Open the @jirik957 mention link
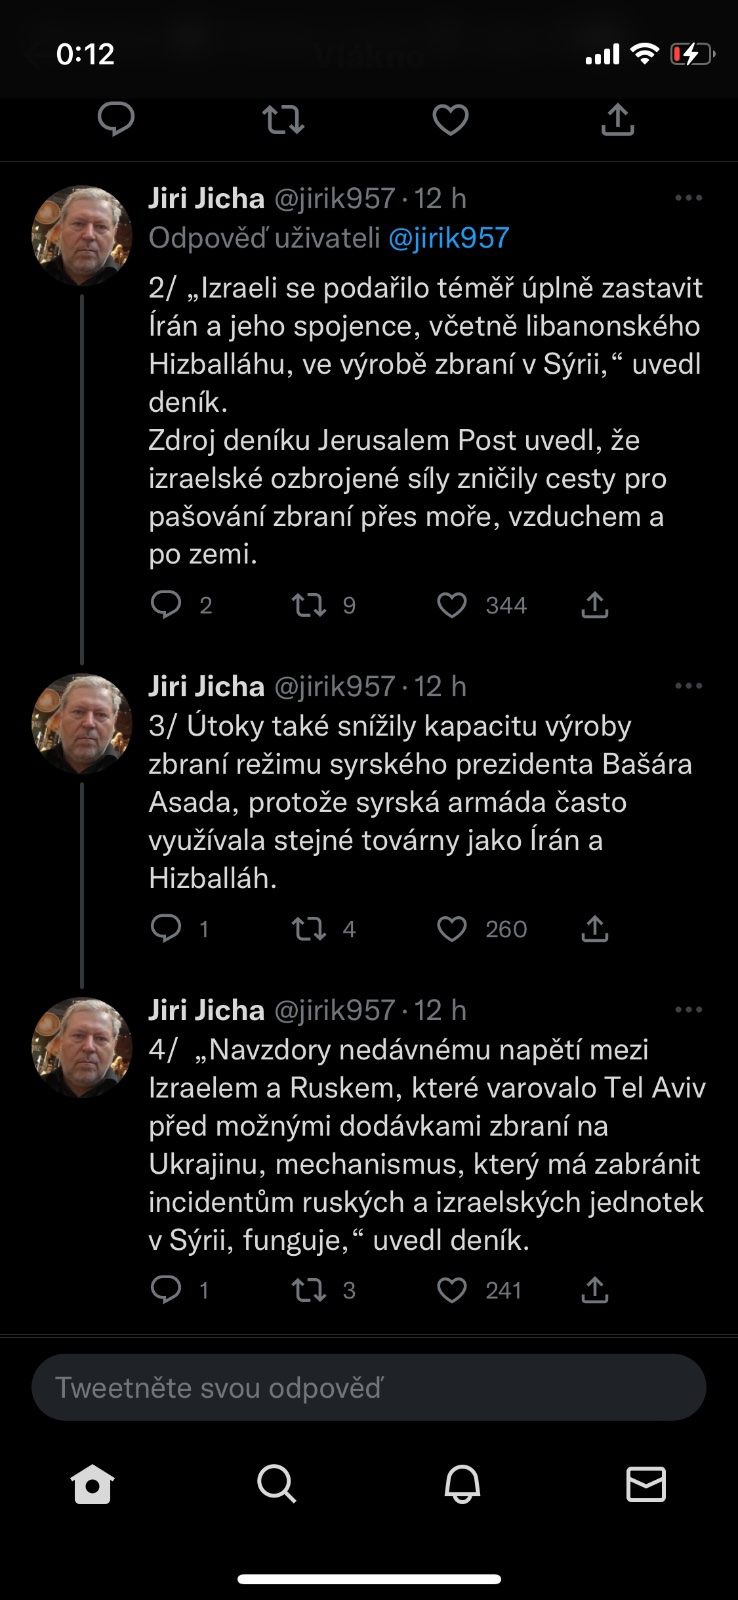 coord(449,238)
